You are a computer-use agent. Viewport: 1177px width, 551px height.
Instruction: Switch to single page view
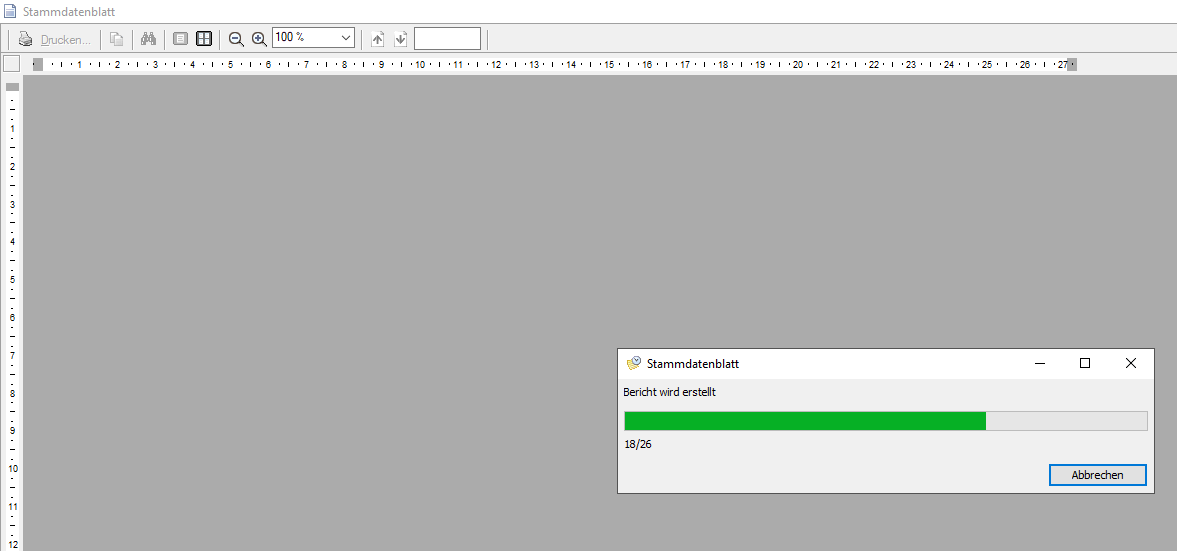tap(181, 39)
